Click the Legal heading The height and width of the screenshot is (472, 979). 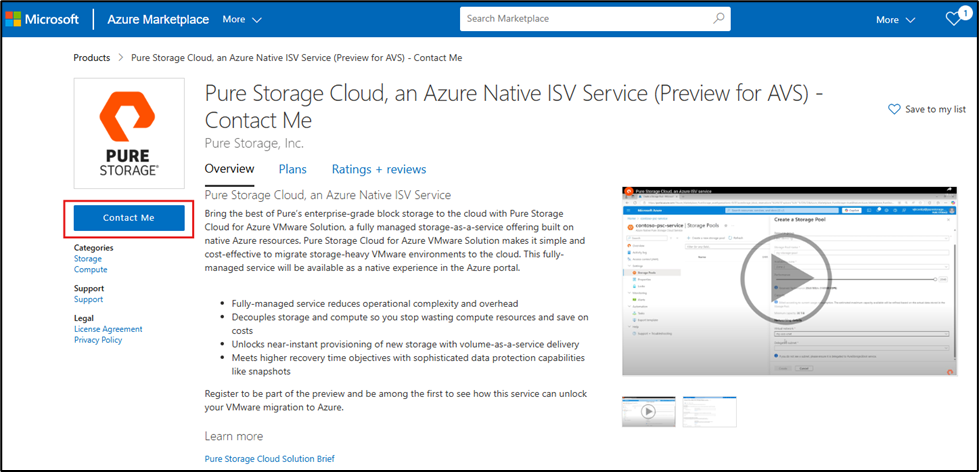83,318
